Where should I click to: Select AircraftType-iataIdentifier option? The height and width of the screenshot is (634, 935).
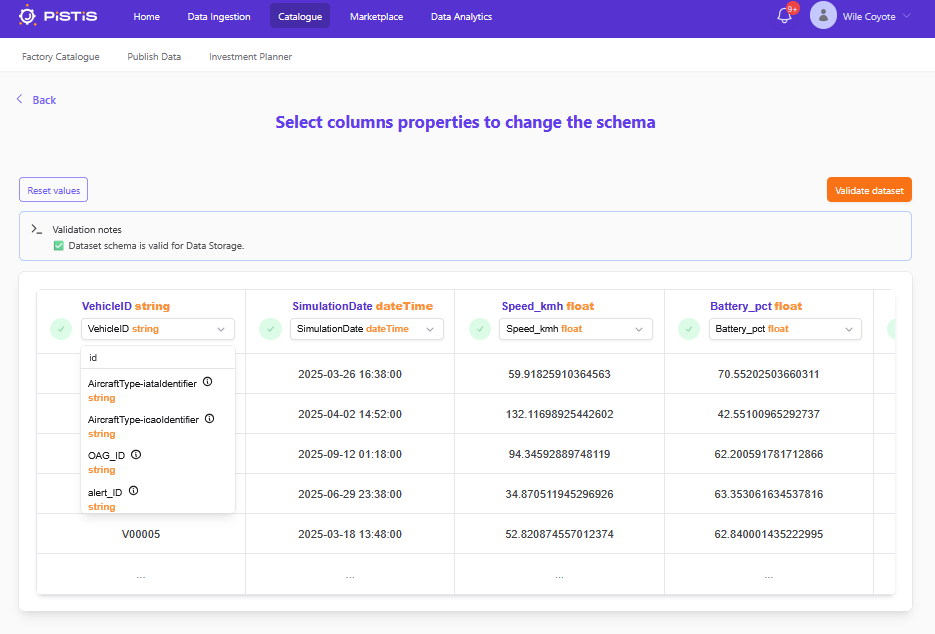pos(158,389)
